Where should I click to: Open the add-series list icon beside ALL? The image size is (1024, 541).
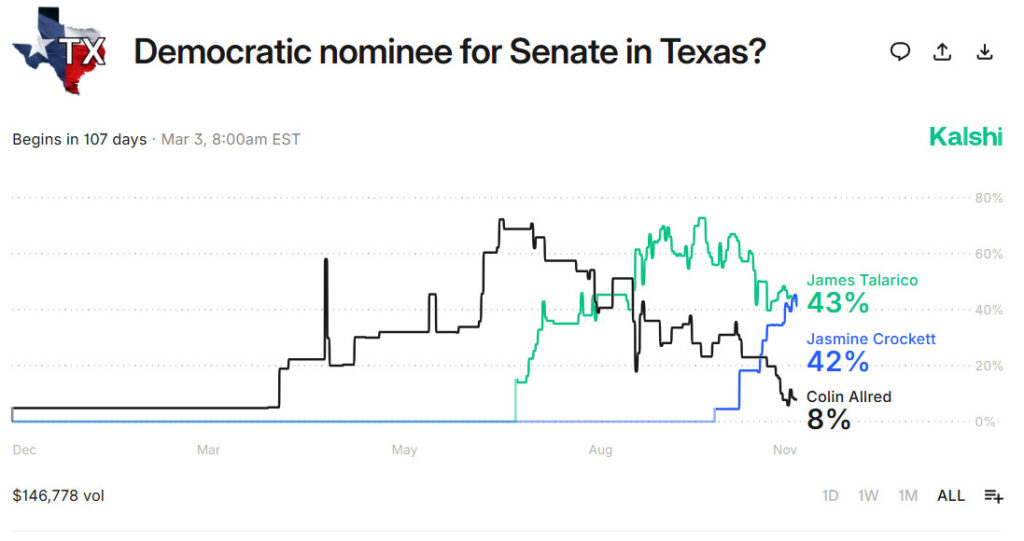pos(993,495)
